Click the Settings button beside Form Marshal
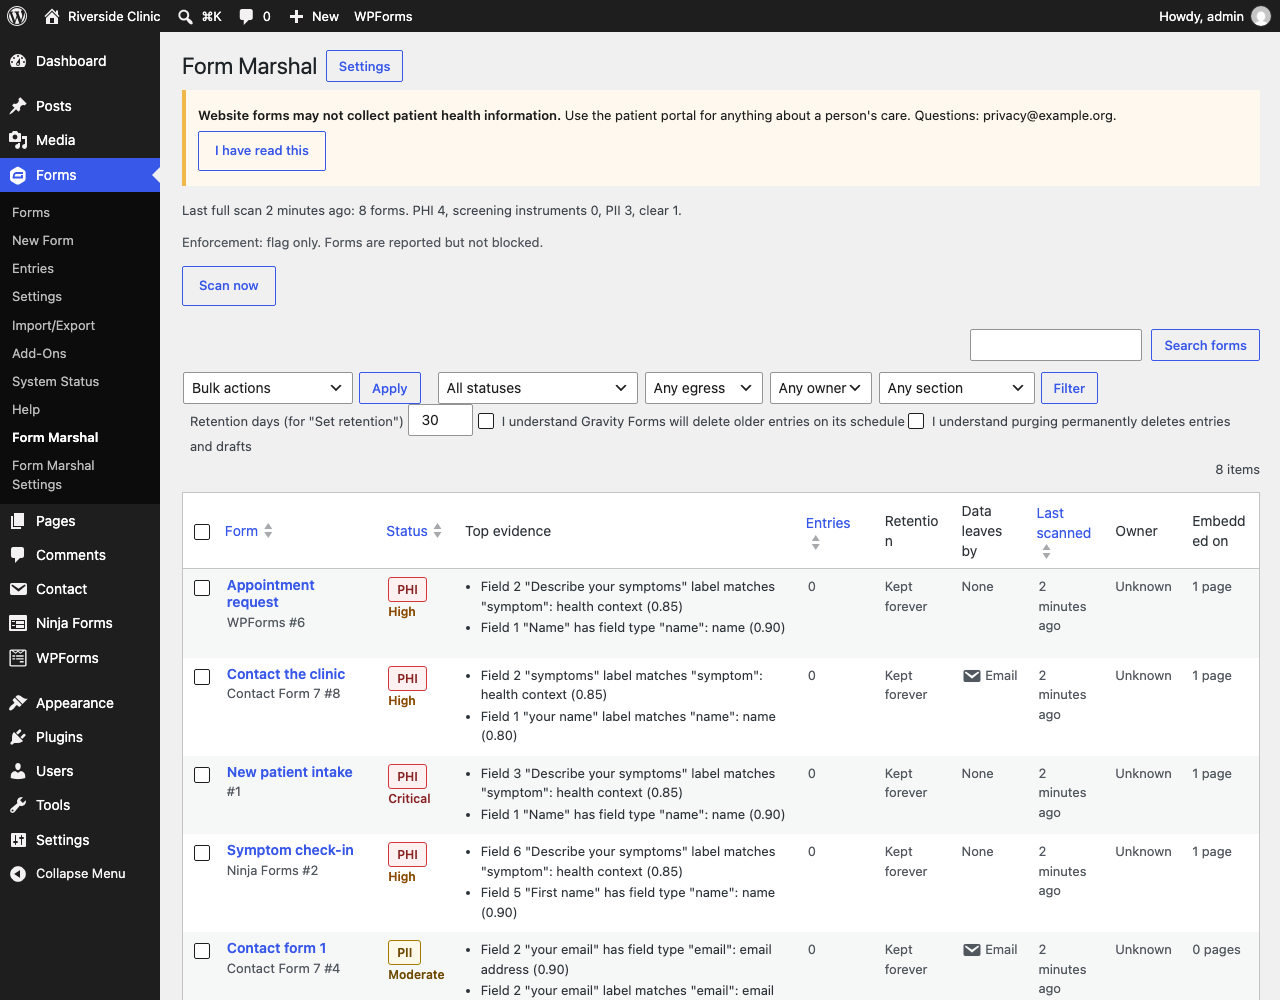The height and width of the screenshot is (1000, 1280). coord(364,66)
